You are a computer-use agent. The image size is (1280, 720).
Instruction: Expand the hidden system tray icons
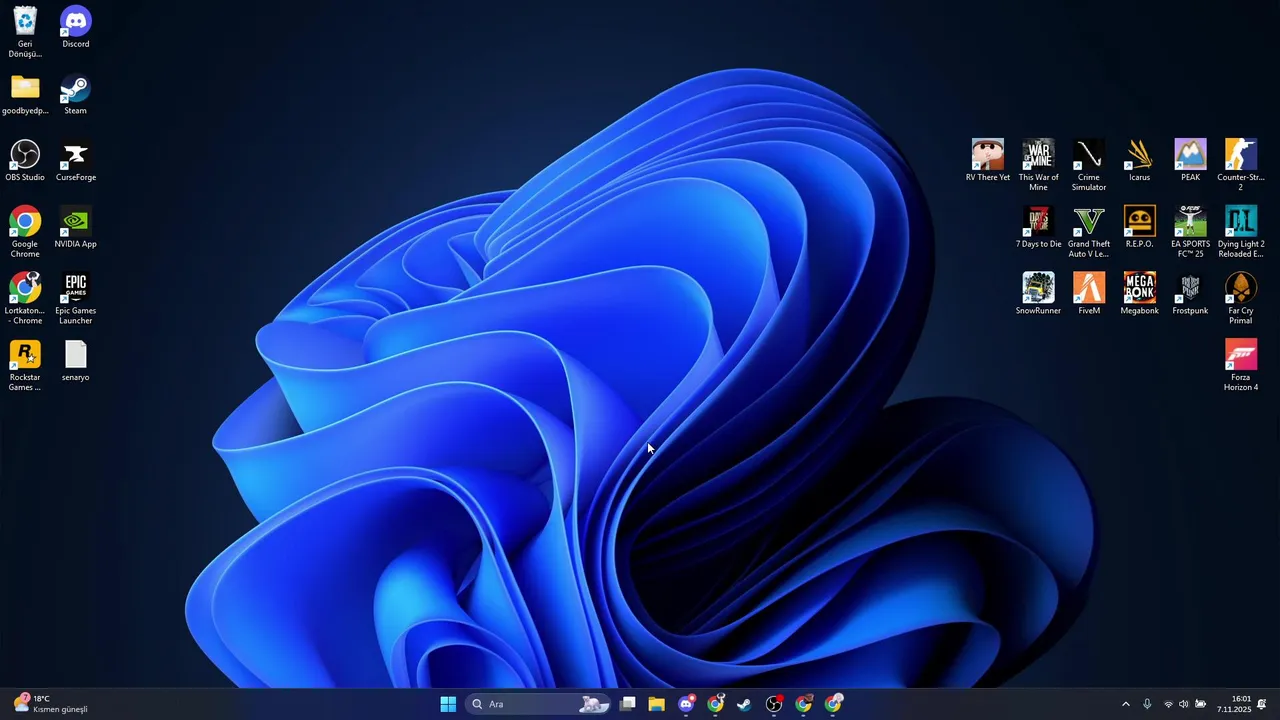pos(1126,704)
